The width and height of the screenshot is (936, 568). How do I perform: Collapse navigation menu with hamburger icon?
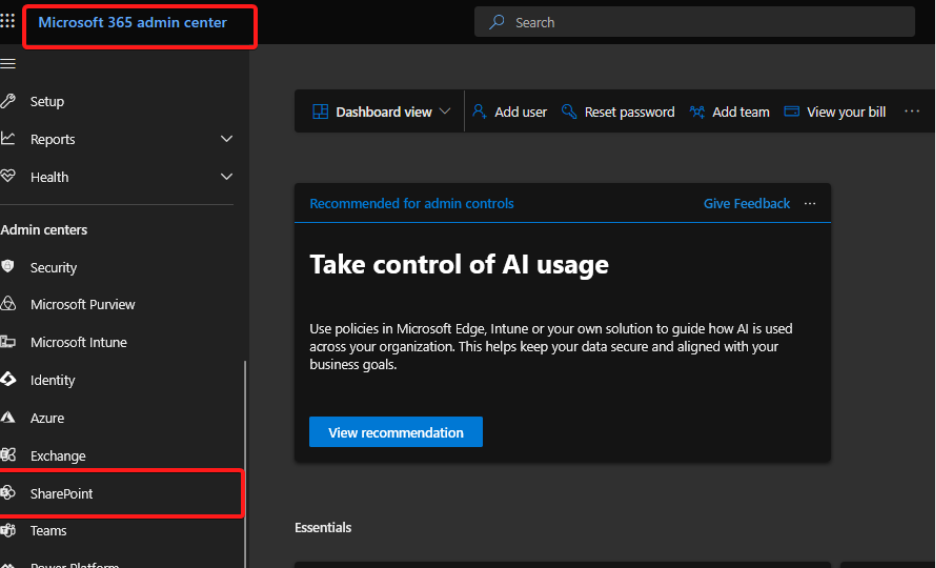8,64
